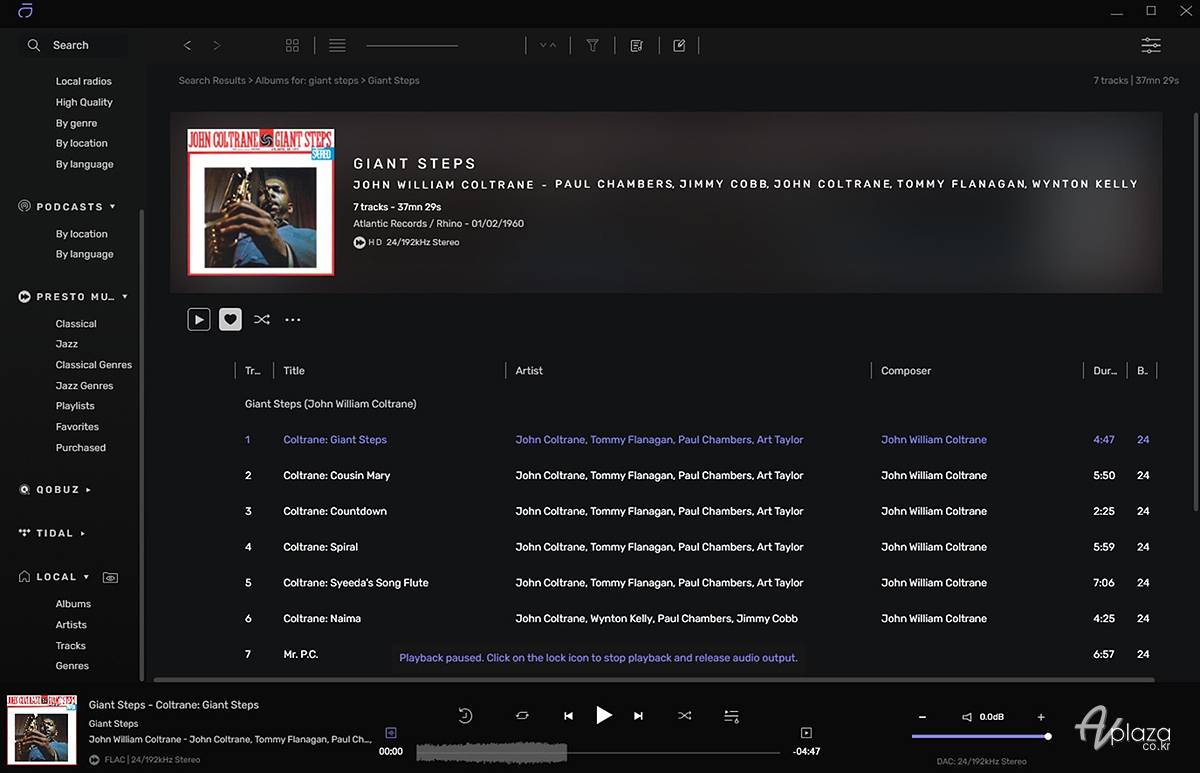The width and height of the screenshot is (1200, 773).
Task: Seek within the waveform progress bar
Action: pos(598,751)
